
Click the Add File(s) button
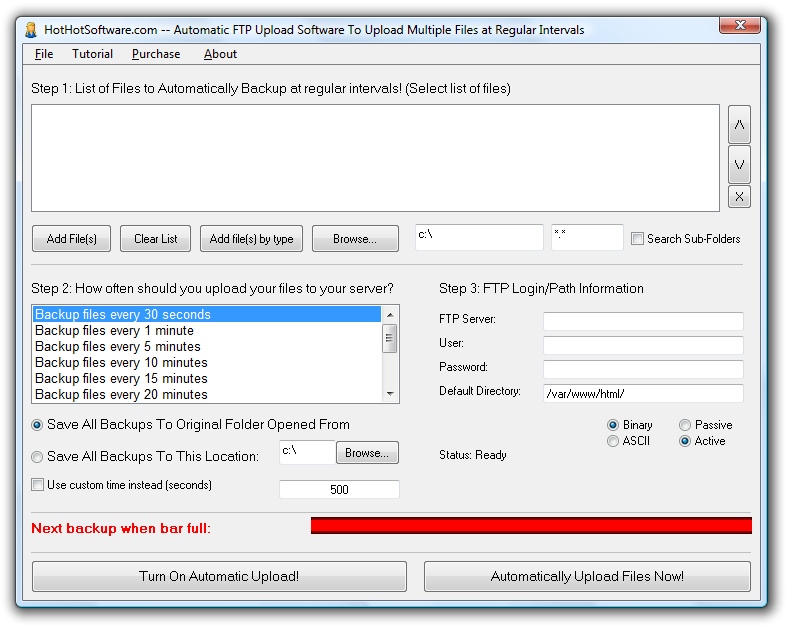71,239
